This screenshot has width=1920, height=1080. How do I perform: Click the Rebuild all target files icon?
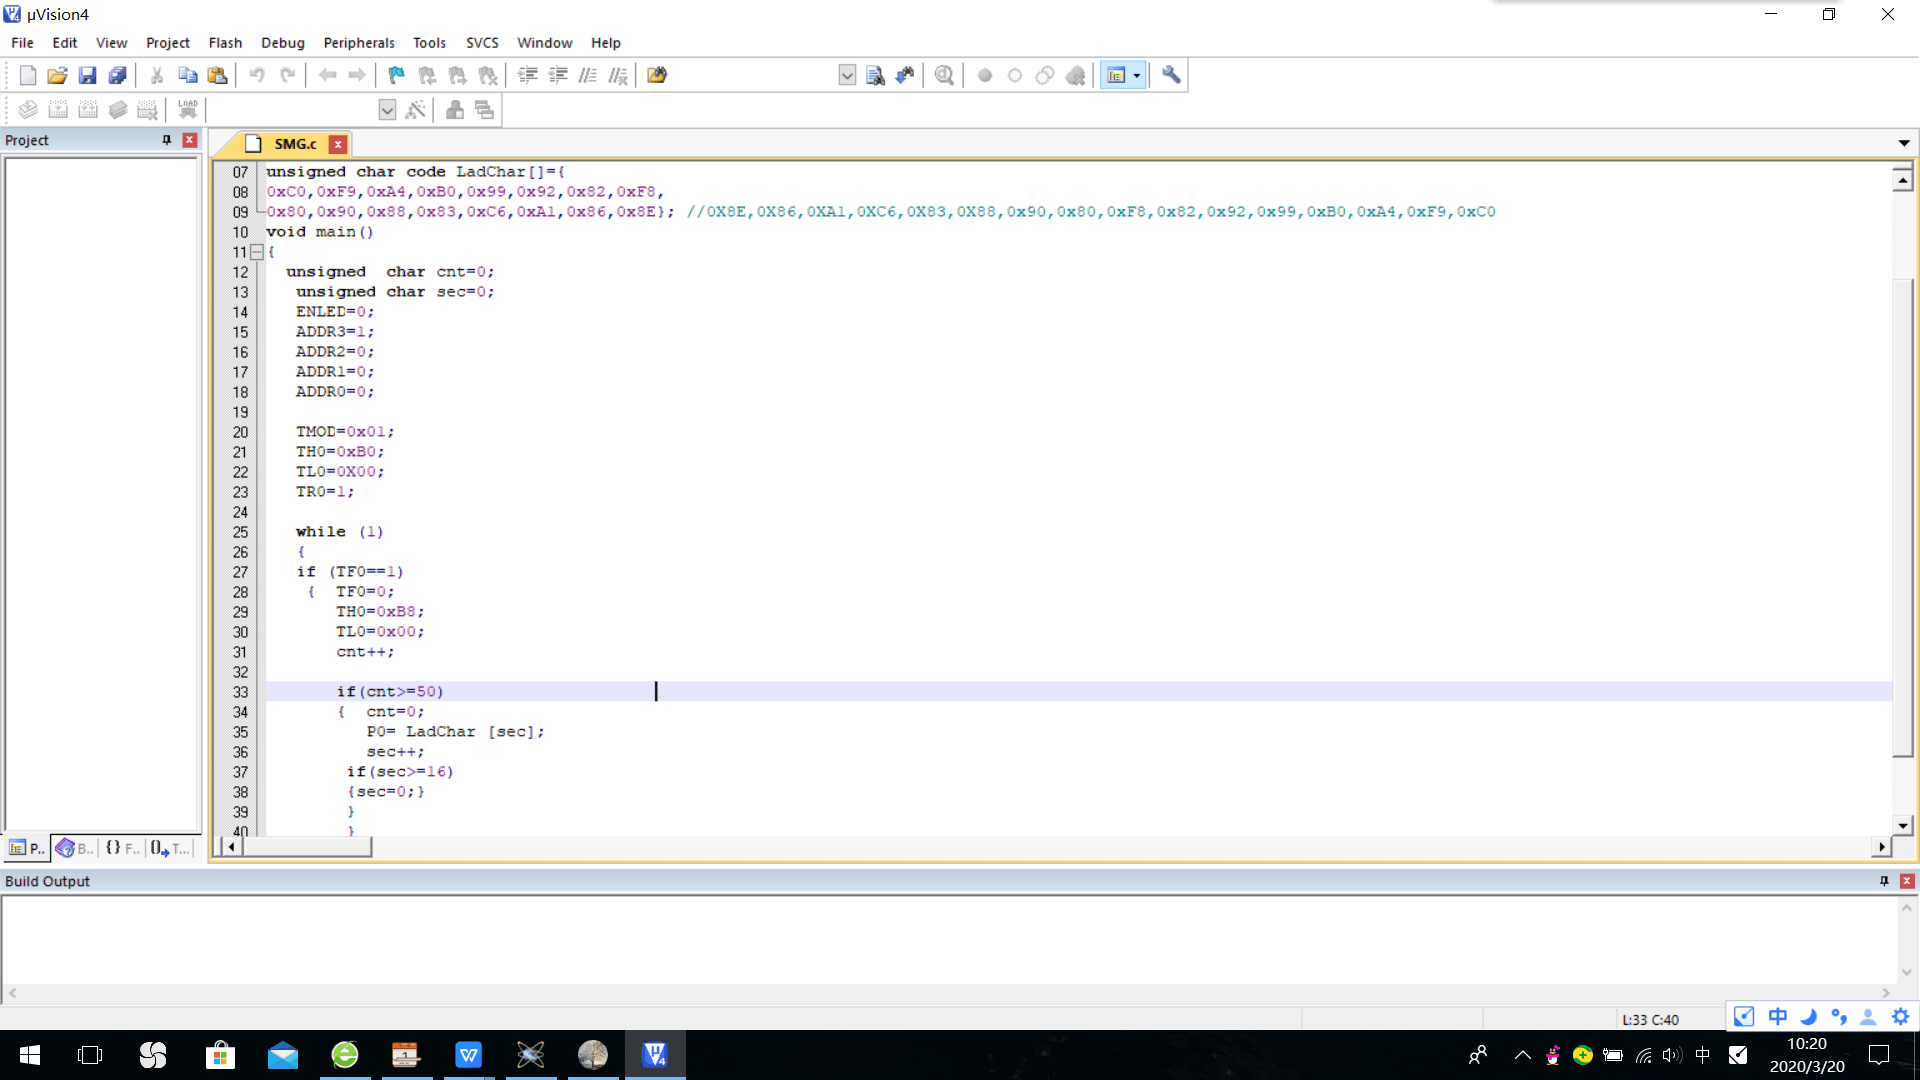[88, 110]
